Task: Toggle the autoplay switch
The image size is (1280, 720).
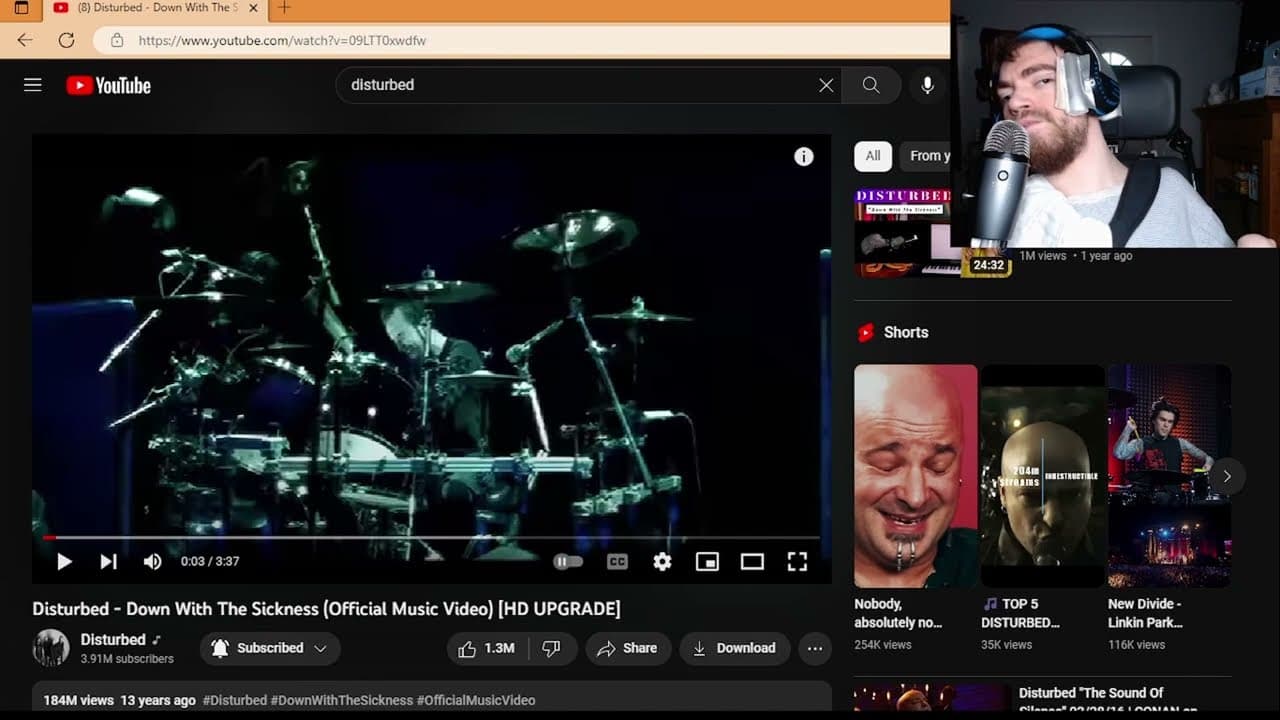Action: [x=568, y=562]
